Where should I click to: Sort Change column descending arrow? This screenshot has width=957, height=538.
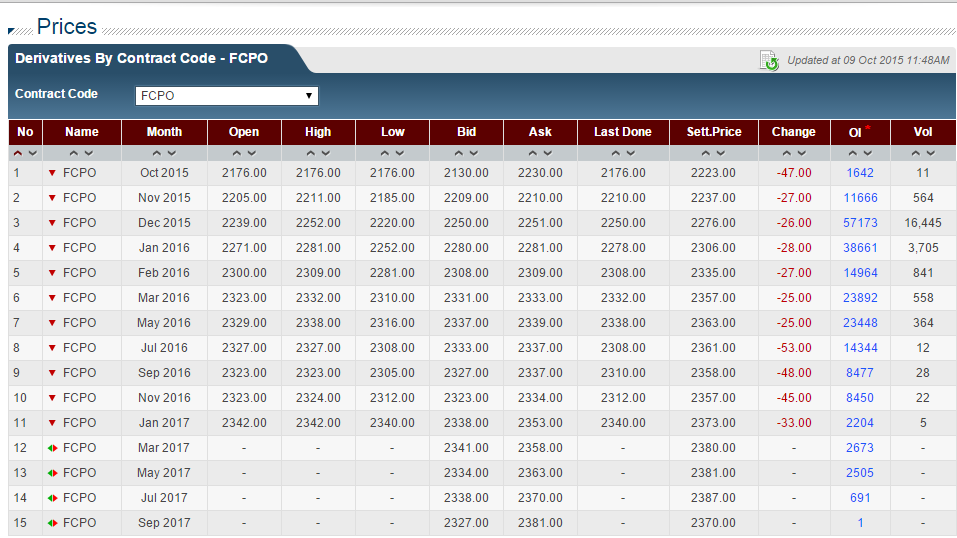click(x=802, y=153)
